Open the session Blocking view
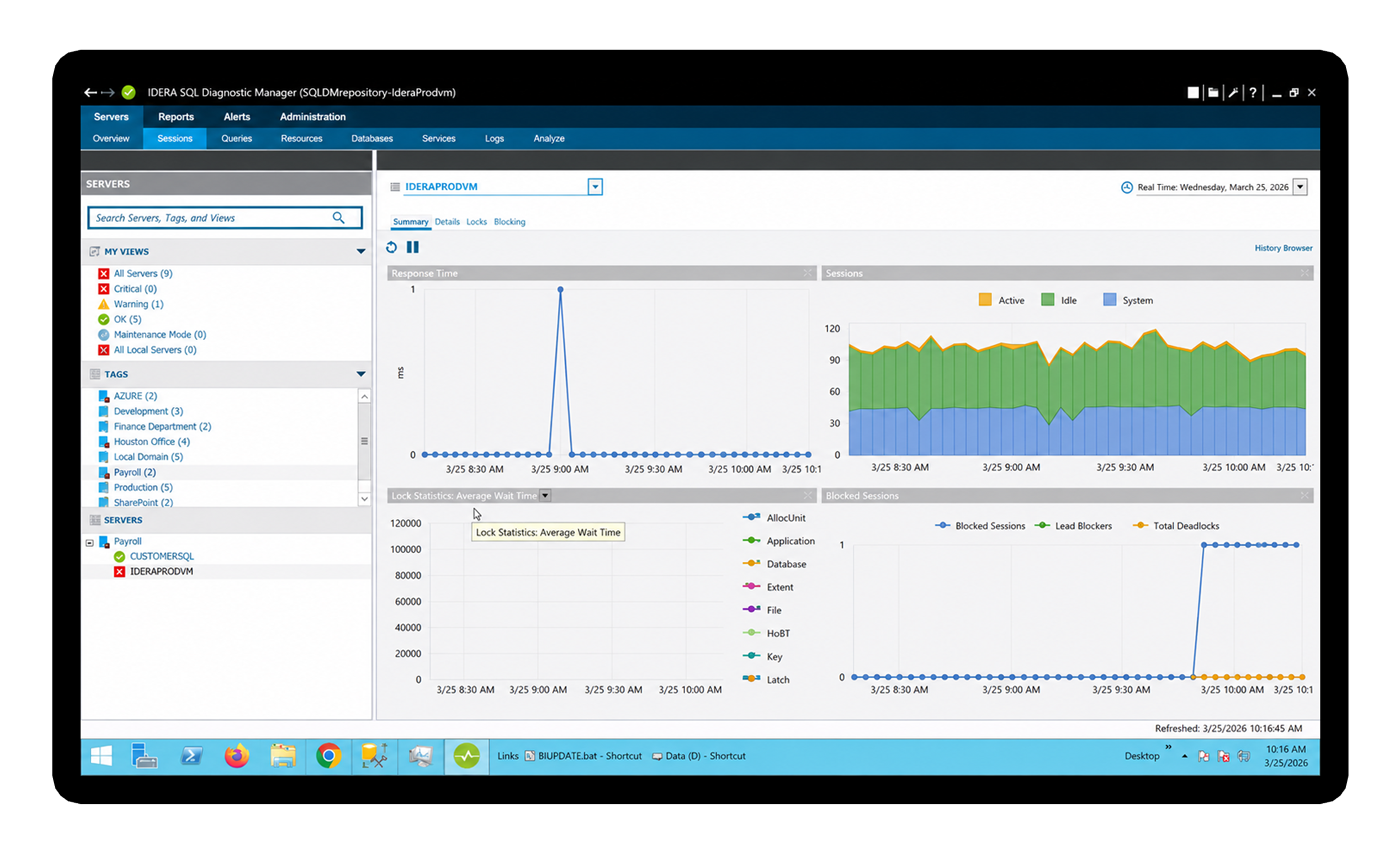1400x853 pixels. tap(510, 222)
